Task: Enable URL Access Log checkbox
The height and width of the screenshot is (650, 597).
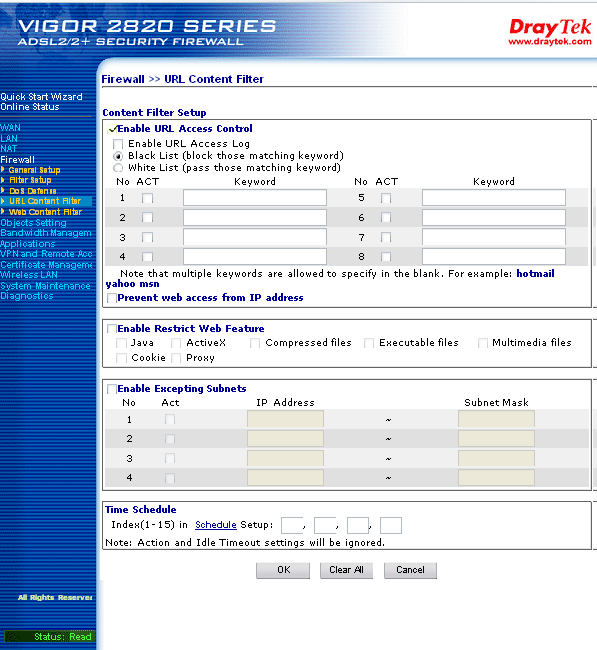Action: pos(118,144)
